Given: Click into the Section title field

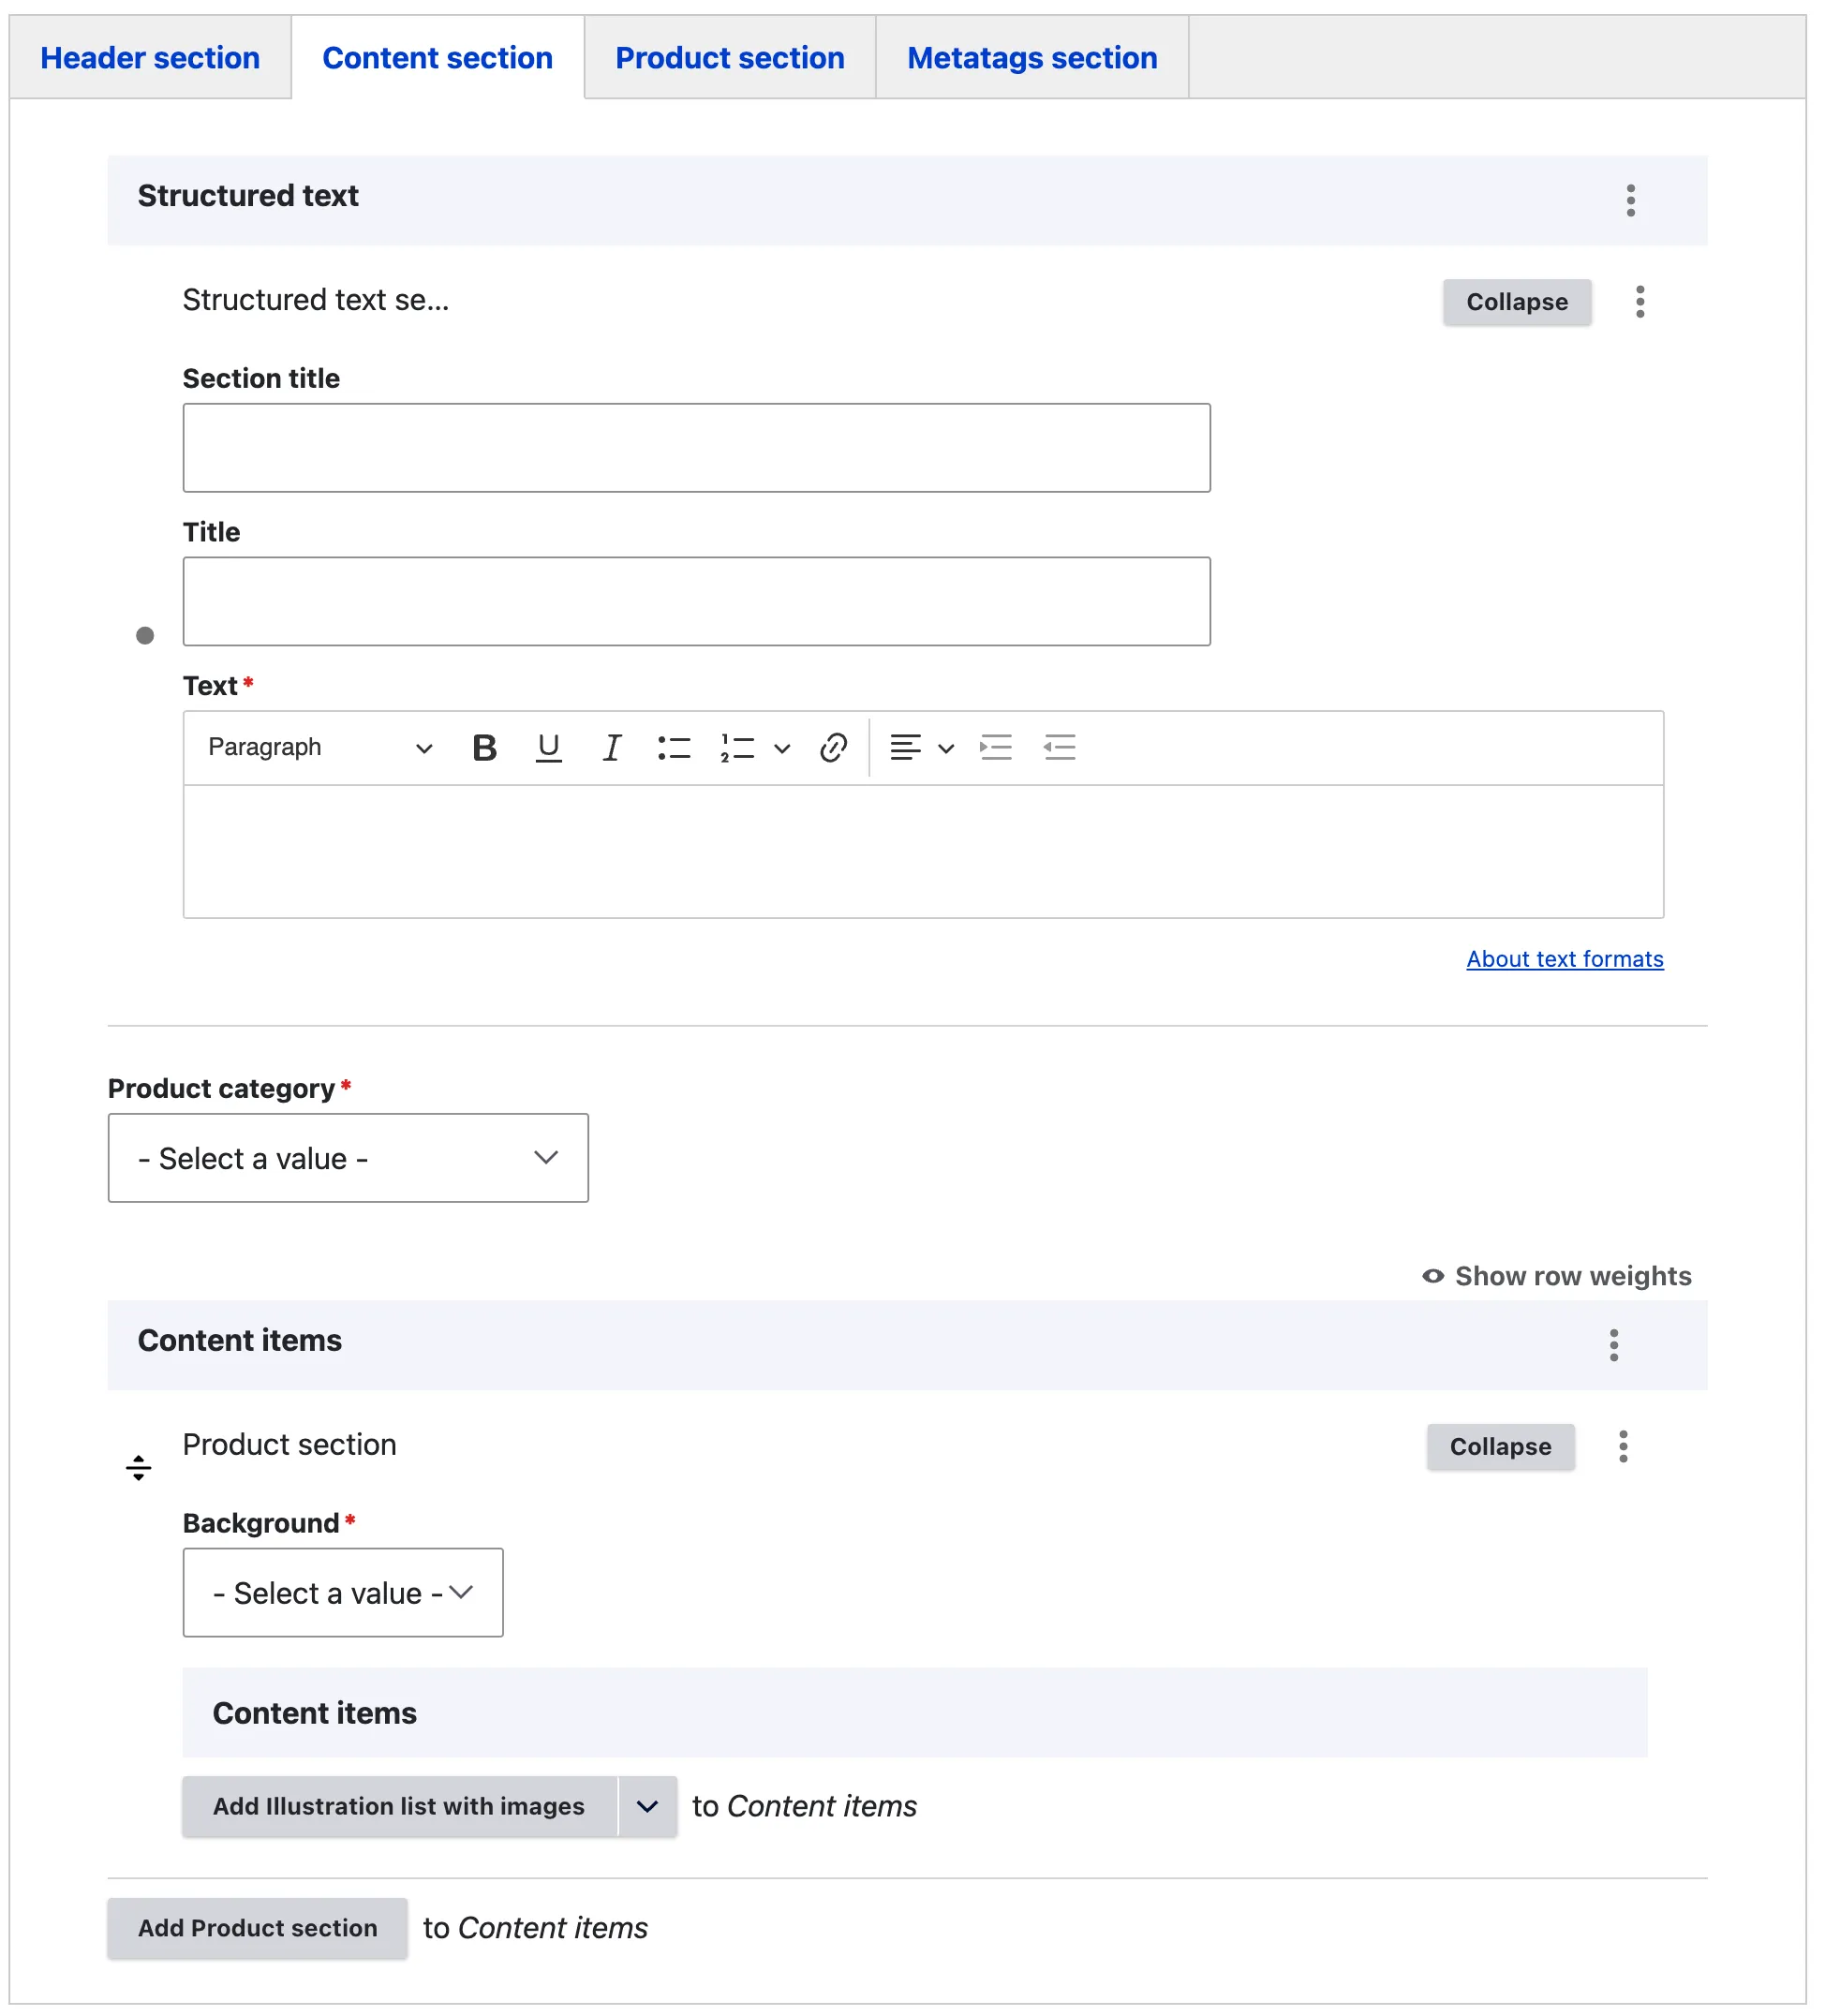Looking at the screenshot, I should point(696,448).
